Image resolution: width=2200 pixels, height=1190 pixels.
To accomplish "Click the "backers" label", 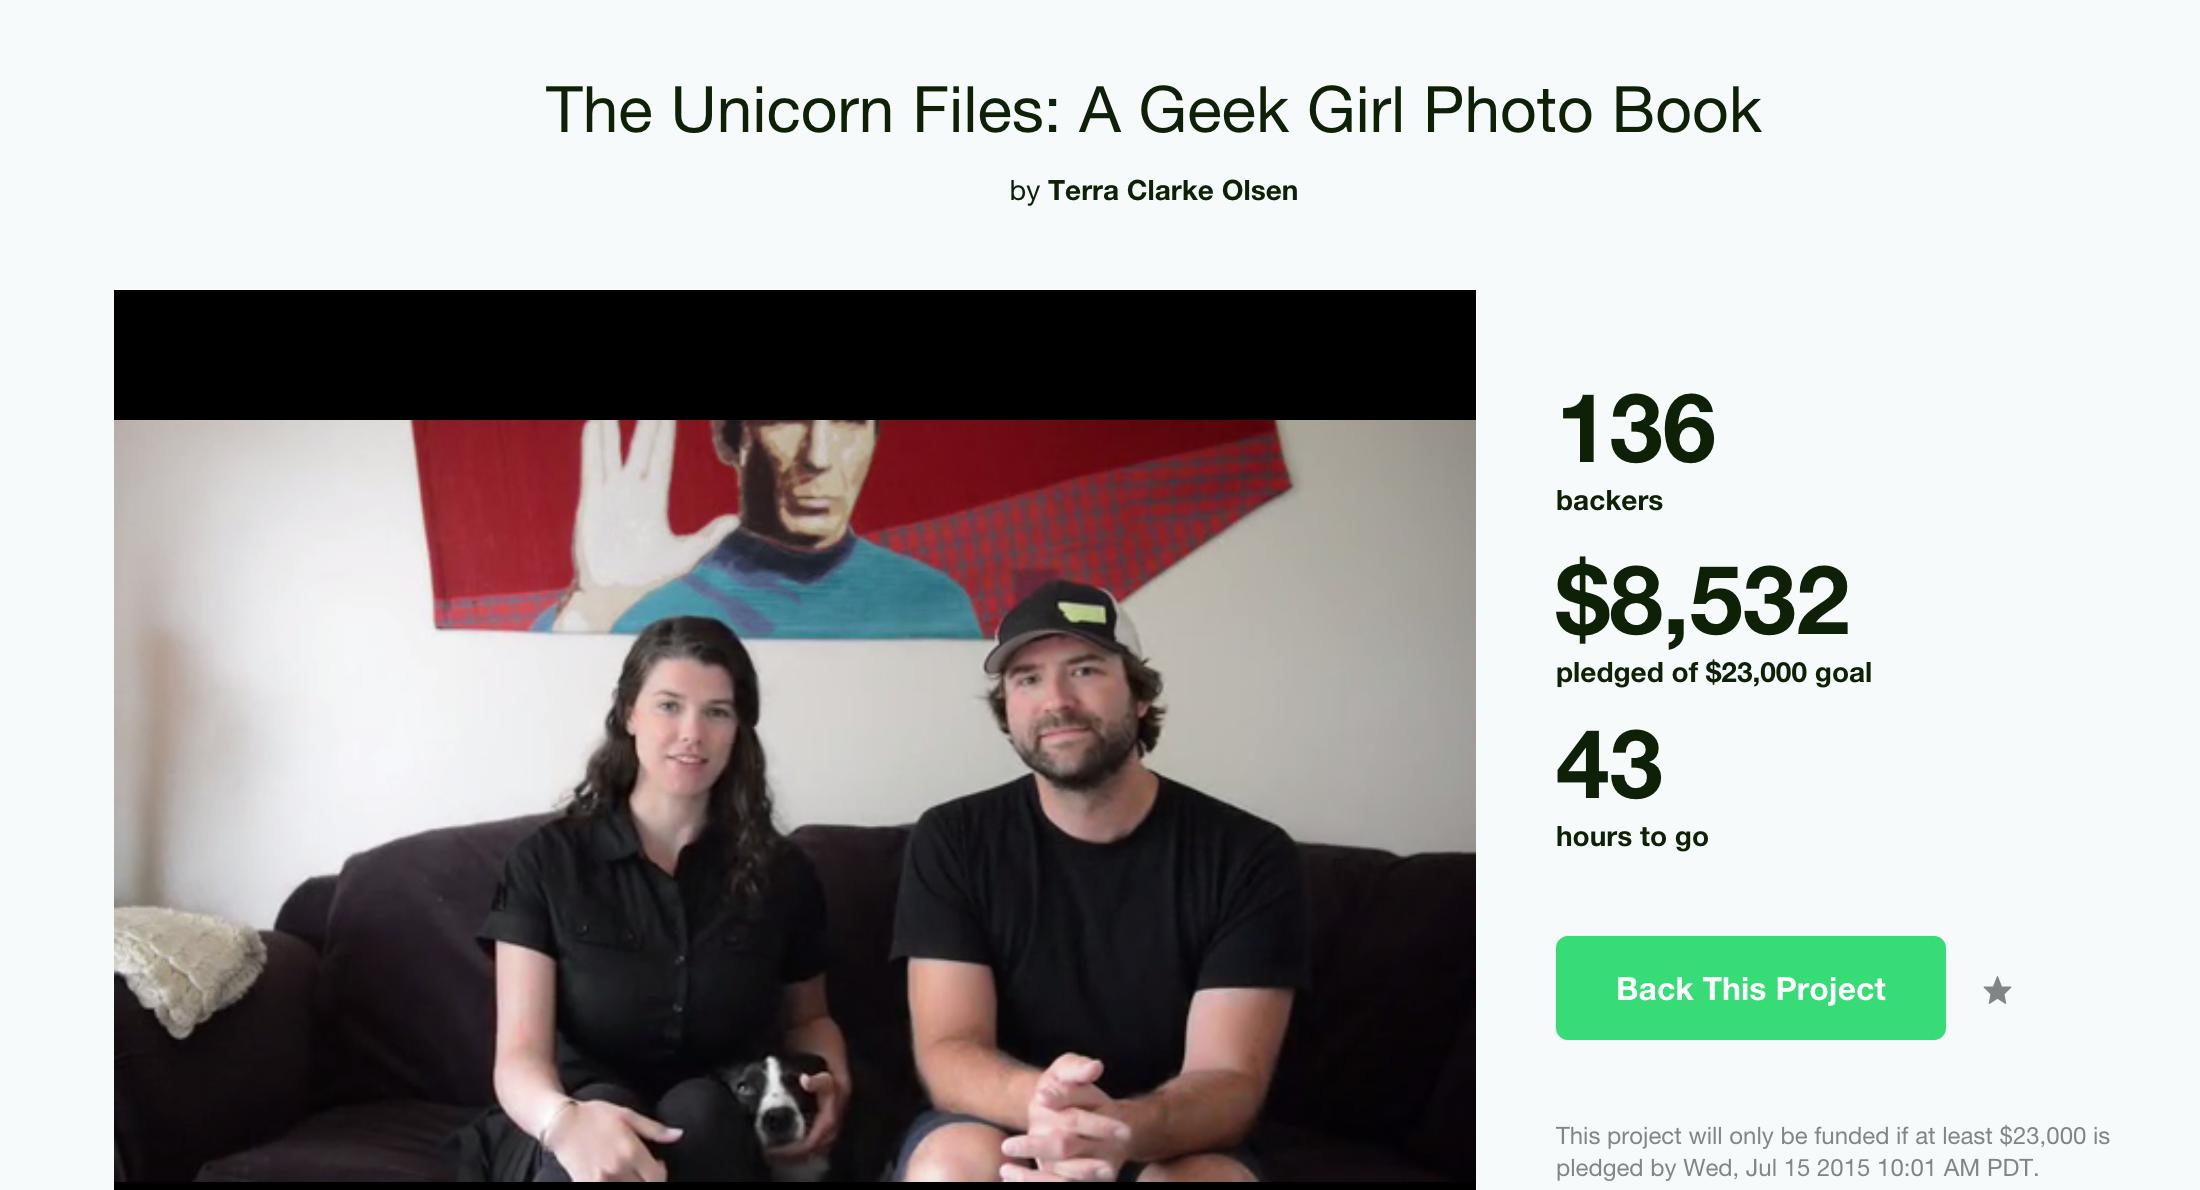I will coord(1609,500).
